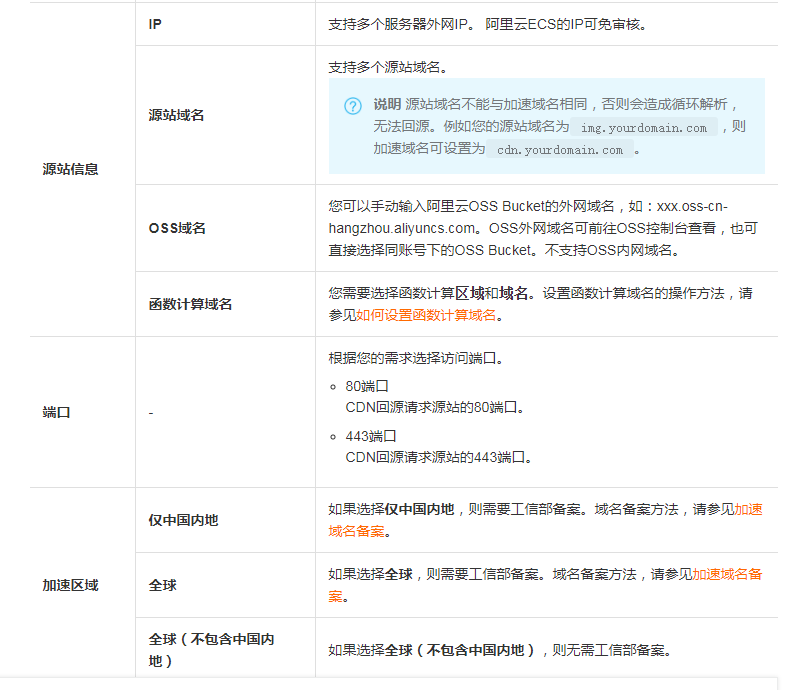Click the 函数计算域名 cell label
Viewport: 793px width, 690px height.
point(190,304)
